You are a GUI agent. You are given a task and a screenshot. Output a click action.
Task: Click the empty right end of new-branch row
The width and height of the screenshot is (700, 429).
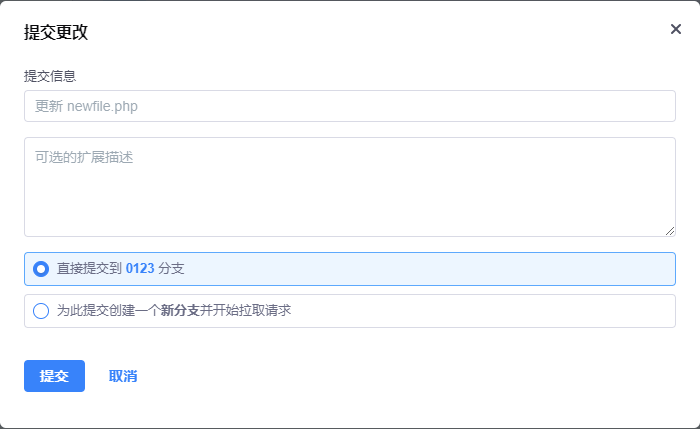click(x=600, y=311)
